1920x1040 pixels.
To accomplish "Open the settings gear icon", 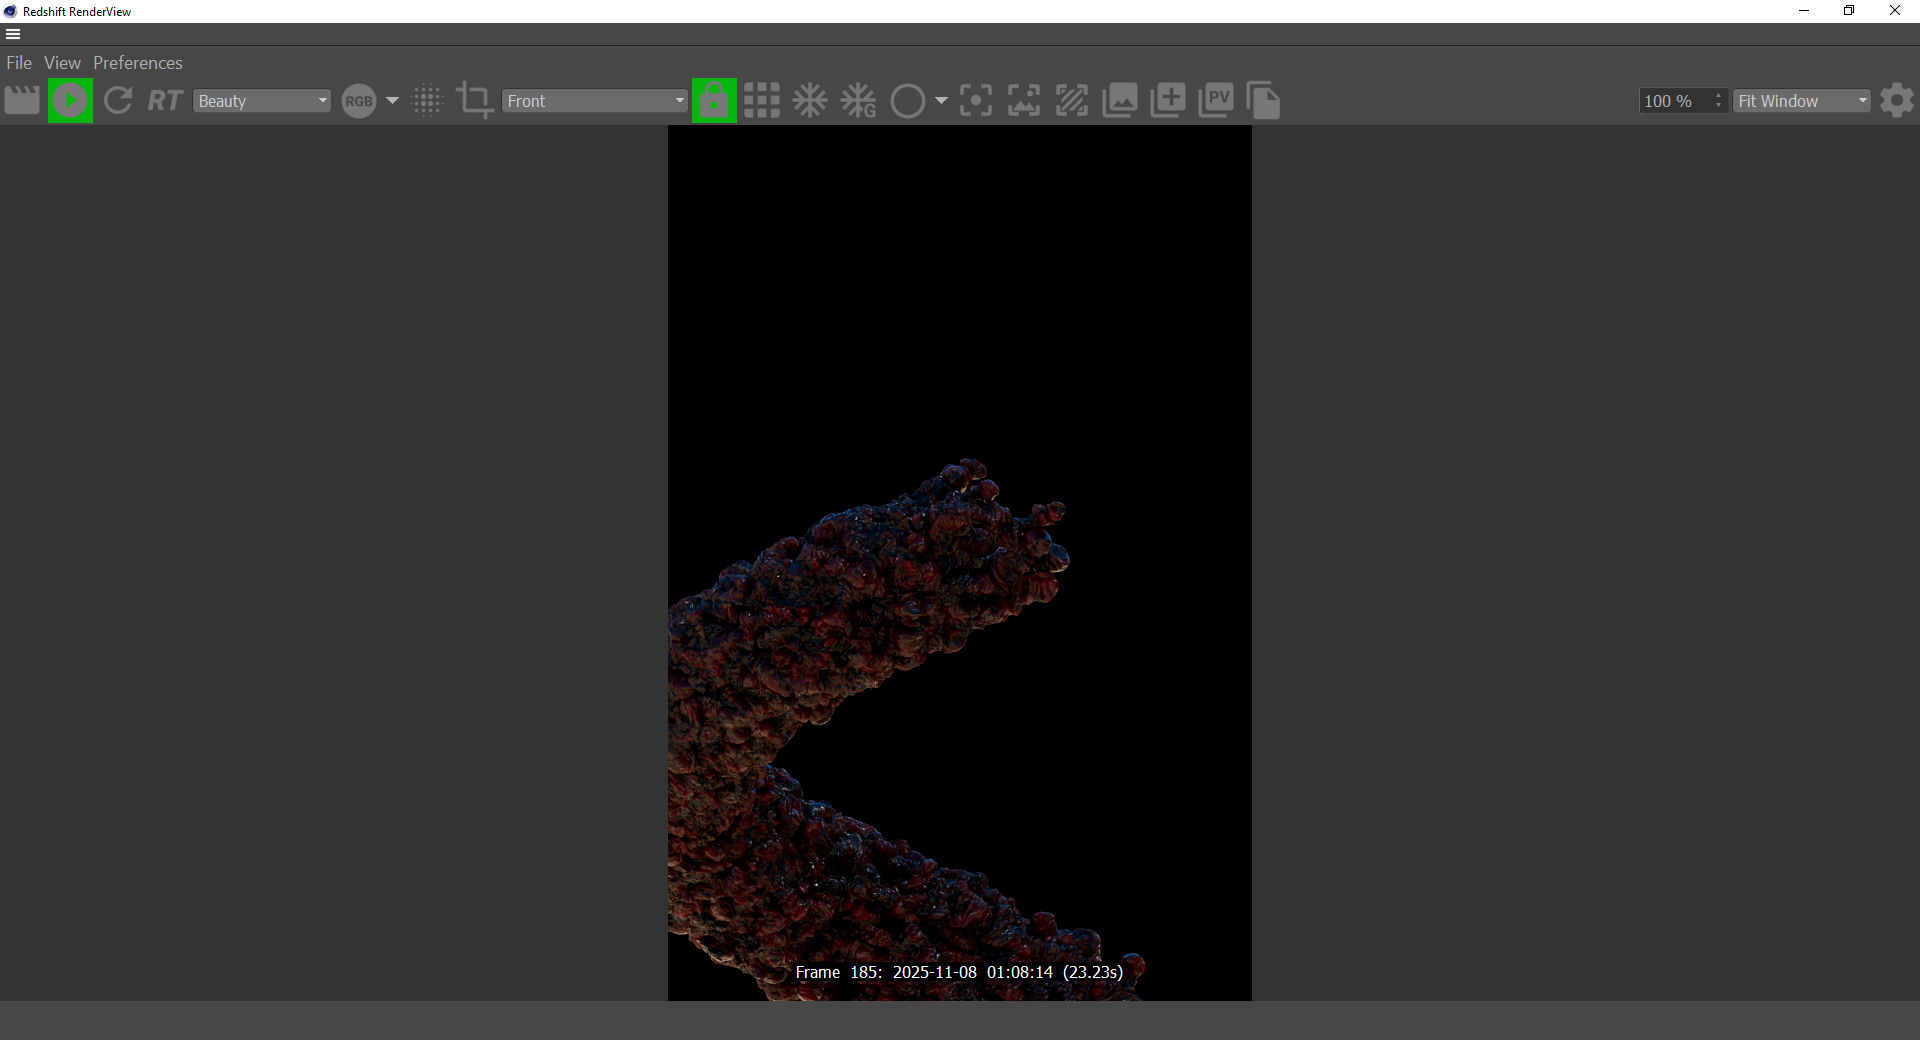I will (x=1896, y=101).
